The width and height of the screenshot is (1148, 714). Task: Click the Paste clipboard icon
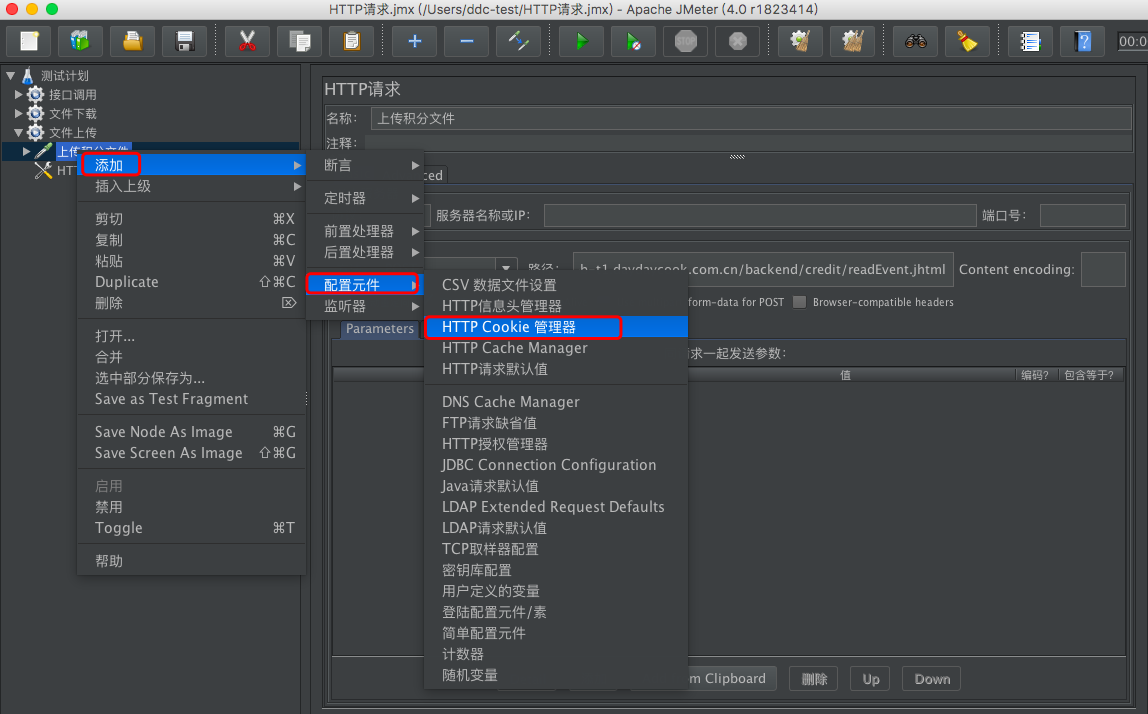click(x=351, y=41)
